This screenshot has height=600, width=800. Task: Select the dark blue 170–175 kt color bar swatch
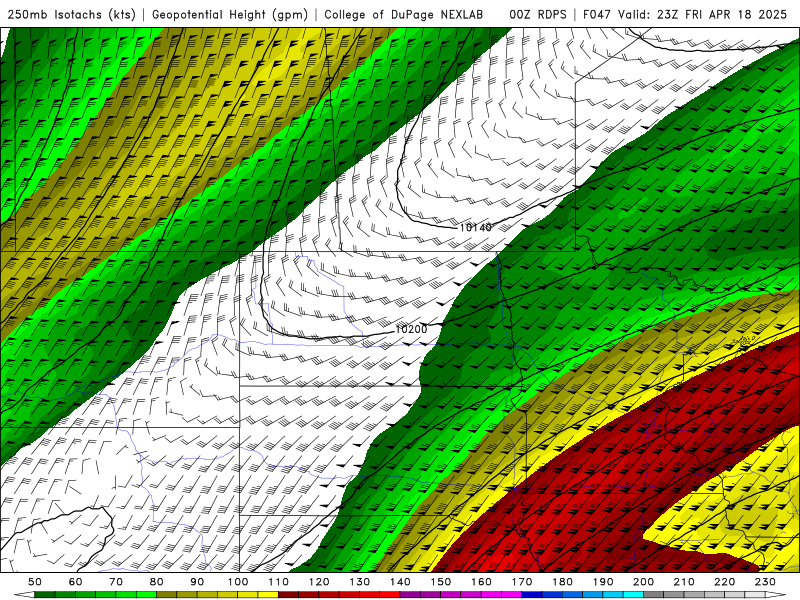(x=532, y=594)
